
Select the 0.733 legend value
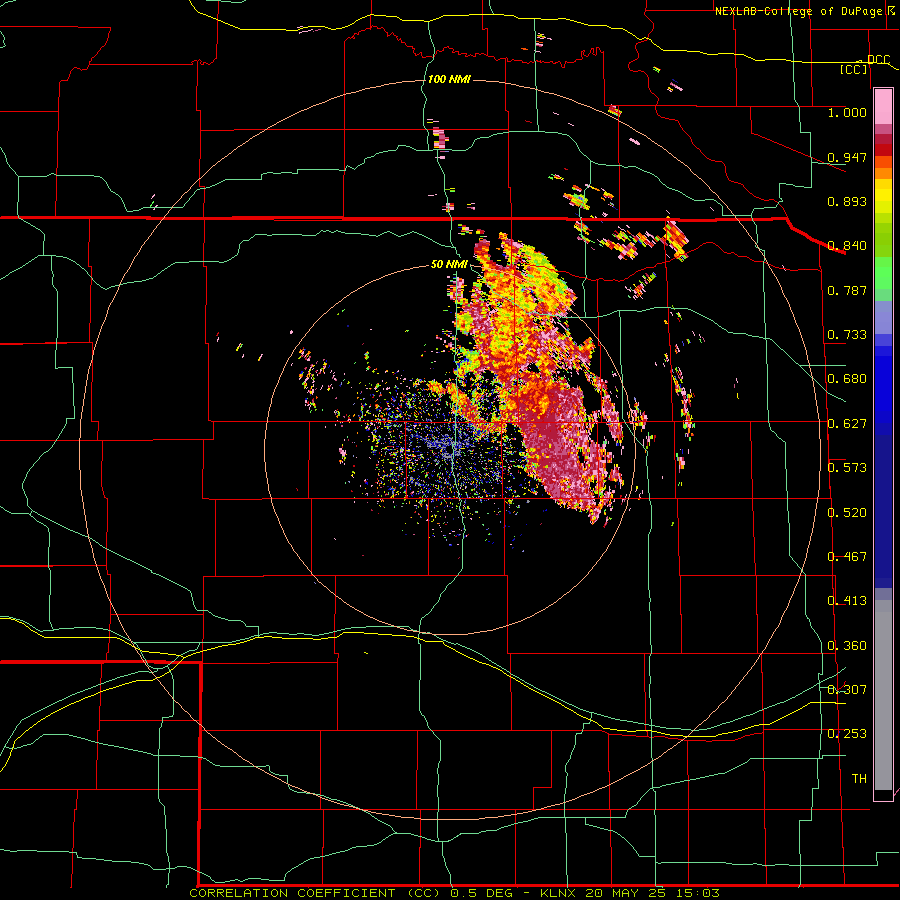pyautogui.click(x=847, y=335)
